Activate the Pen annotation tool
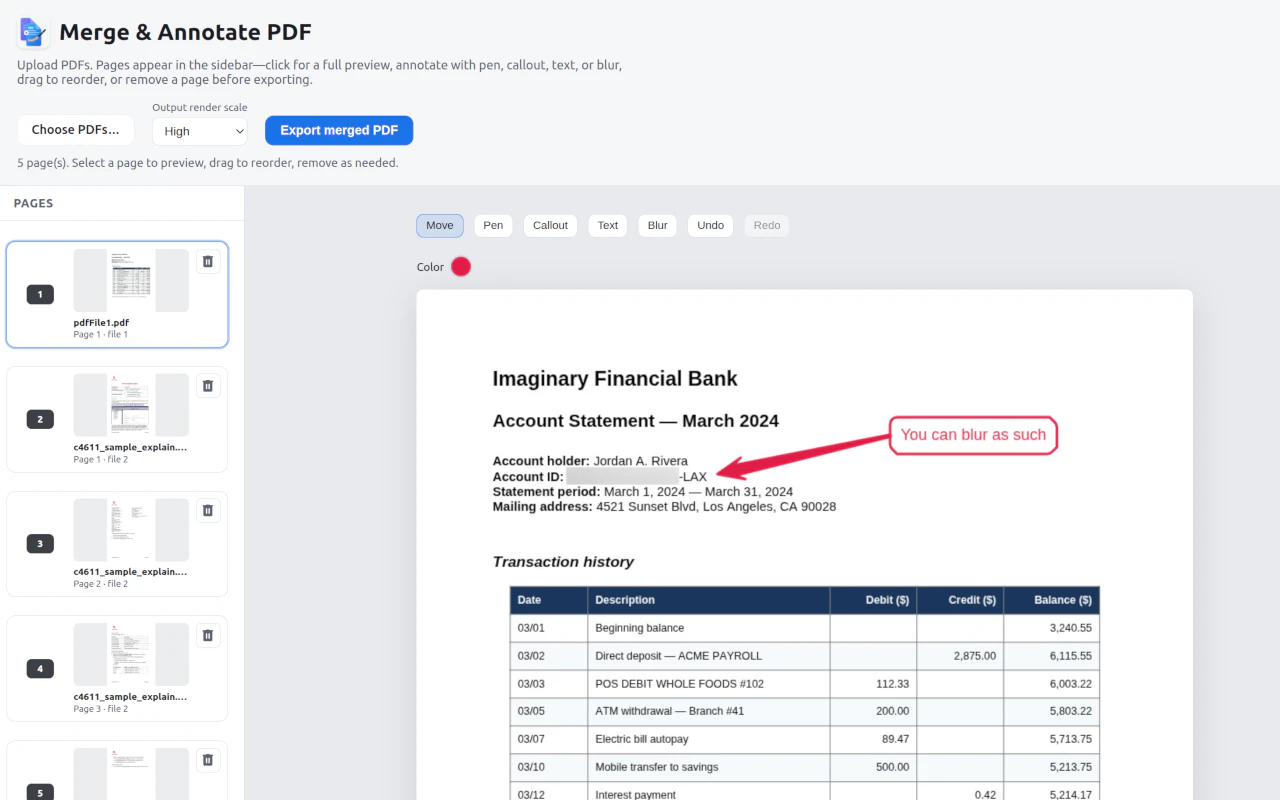The height and width of the screenshot is (800, 1280). (x=493, y=225)
